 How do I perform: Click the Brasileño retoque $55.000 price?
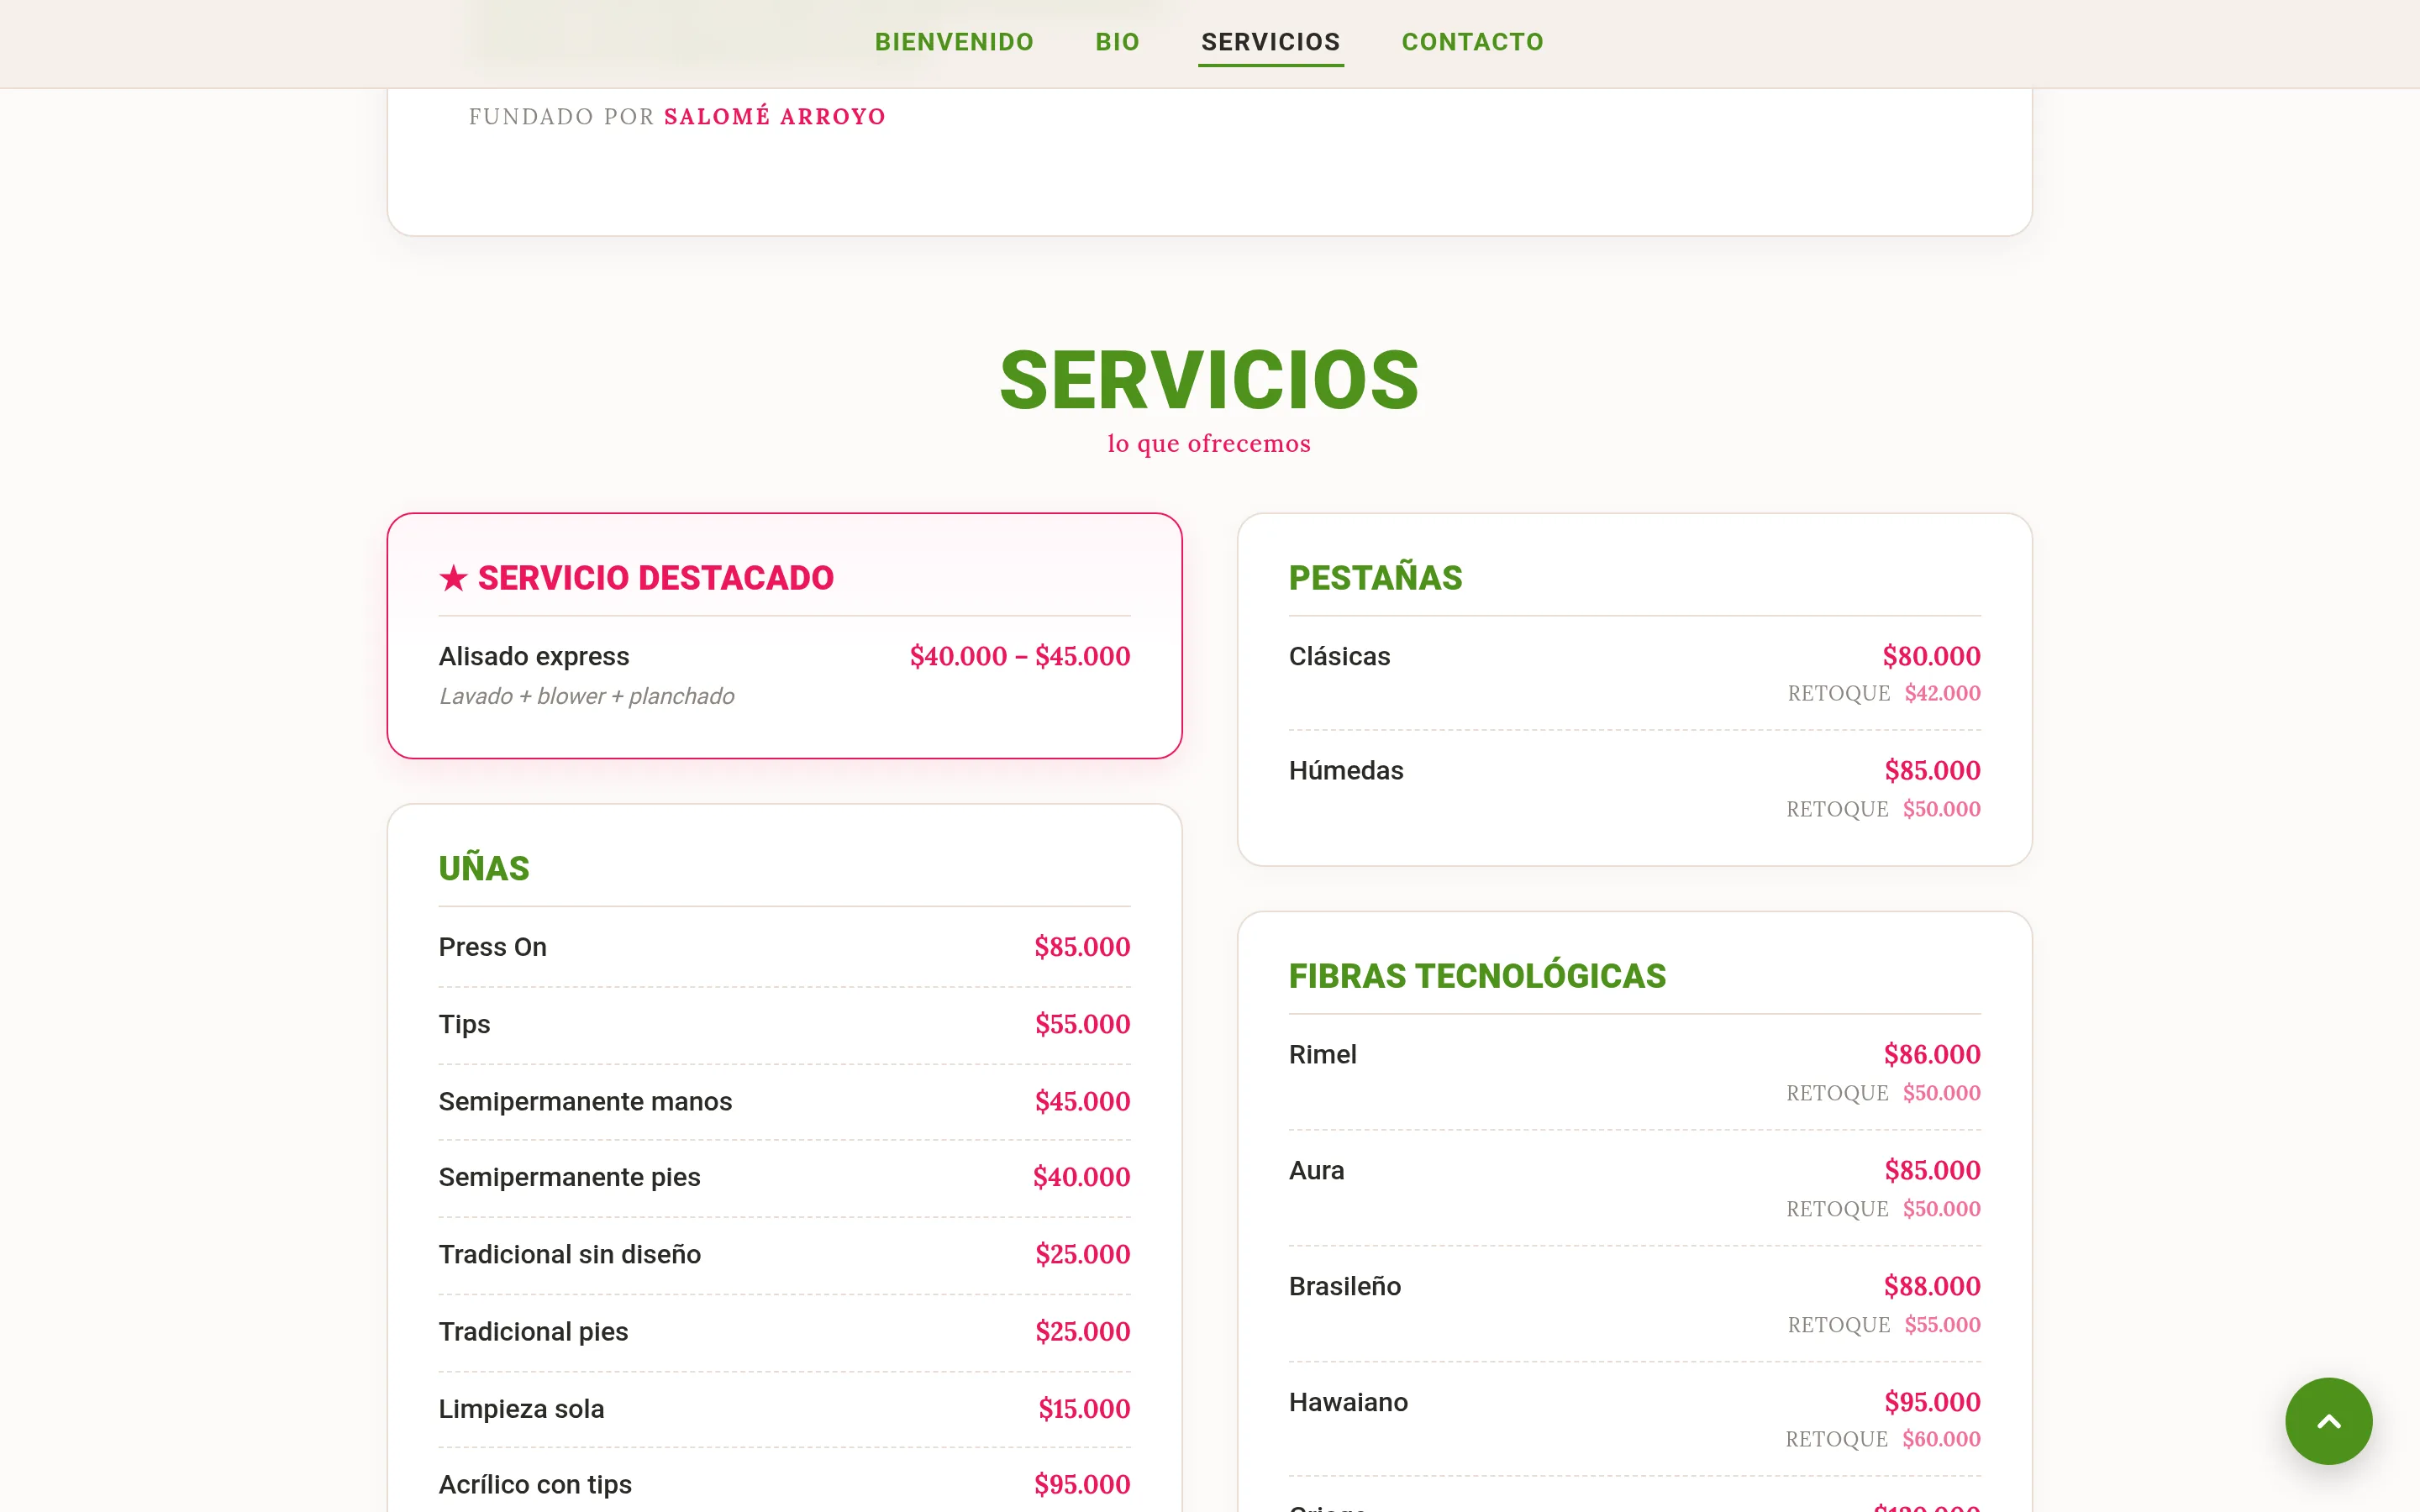pos(1942,1325)
